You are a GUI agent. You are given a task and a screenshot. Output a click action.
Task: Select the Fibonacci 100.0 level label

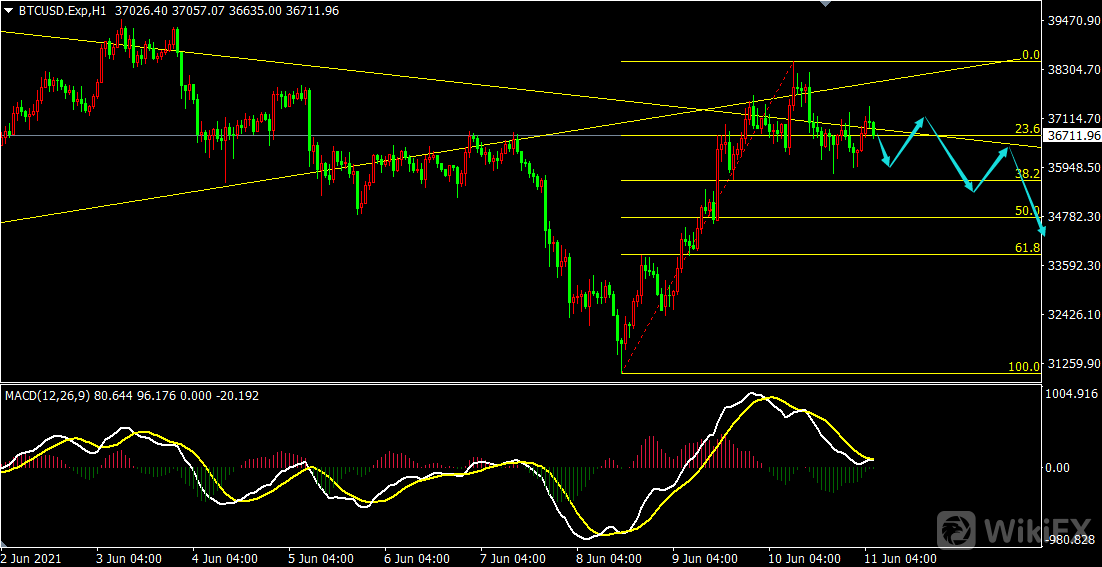[1023, 367]
